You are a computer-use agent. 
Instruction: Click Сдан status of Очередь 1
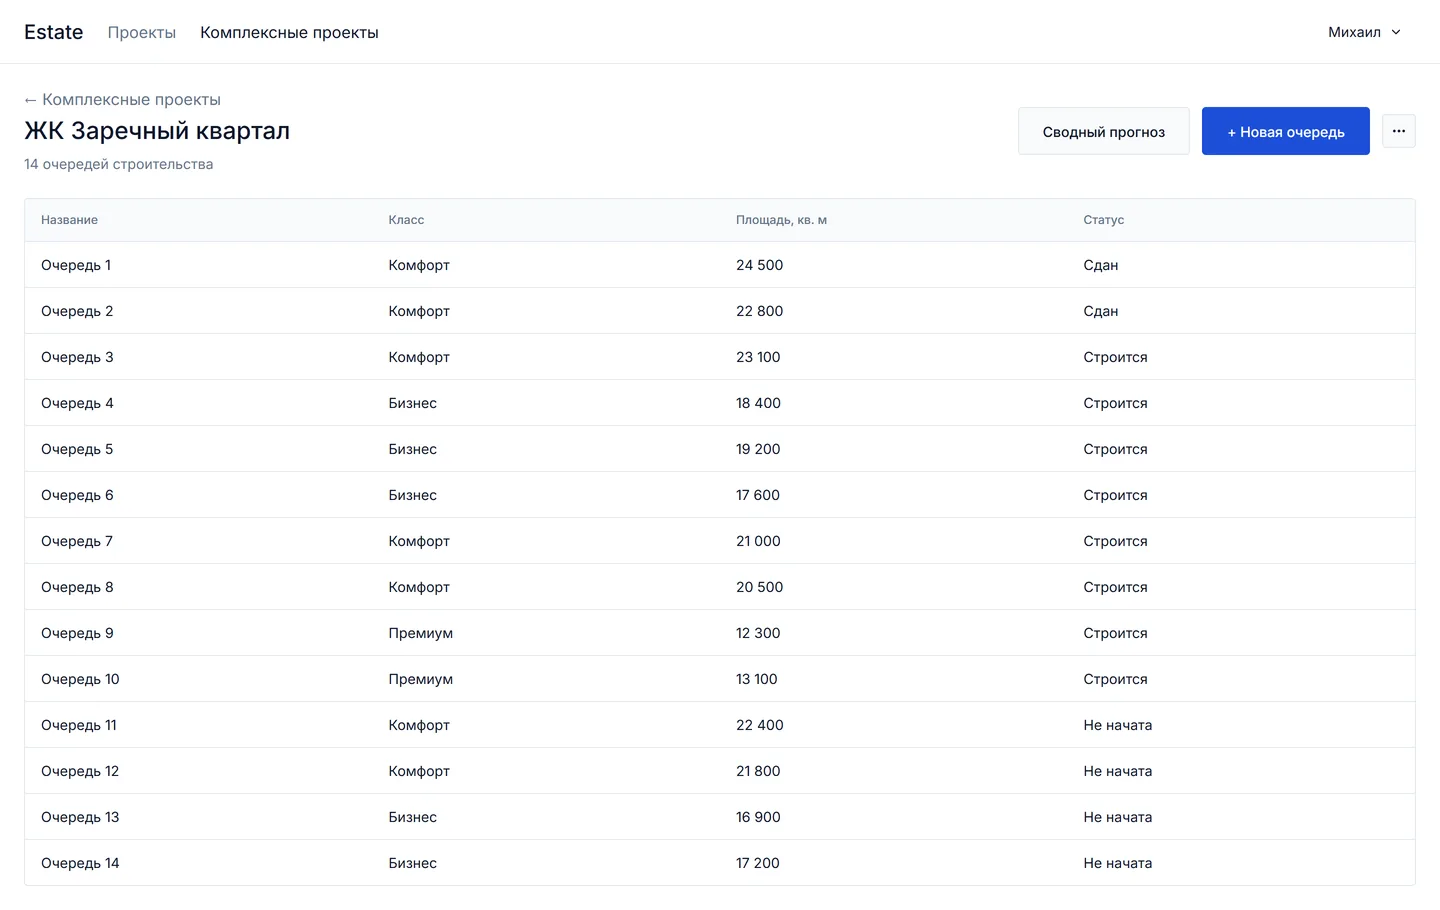(x=1100, y=265)
